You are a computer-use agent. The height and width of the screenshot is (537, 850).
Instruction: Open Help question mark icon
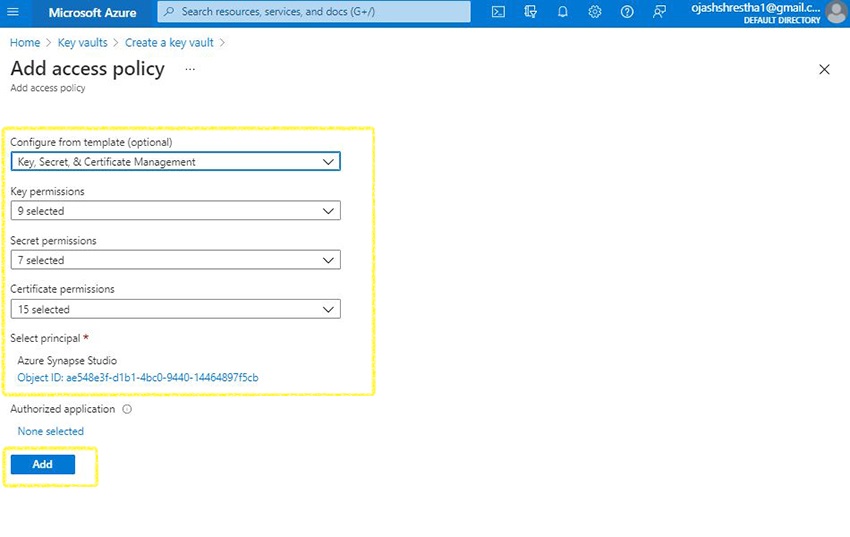(x=627, y=11)
